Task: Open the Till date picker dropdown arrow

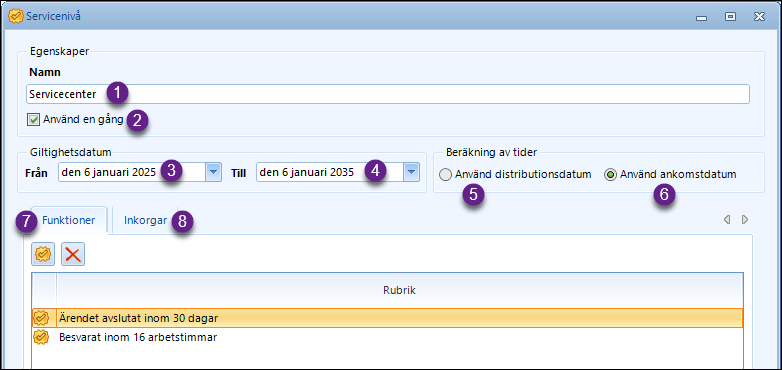Action: pyautogui.click(x=411, y=172)
